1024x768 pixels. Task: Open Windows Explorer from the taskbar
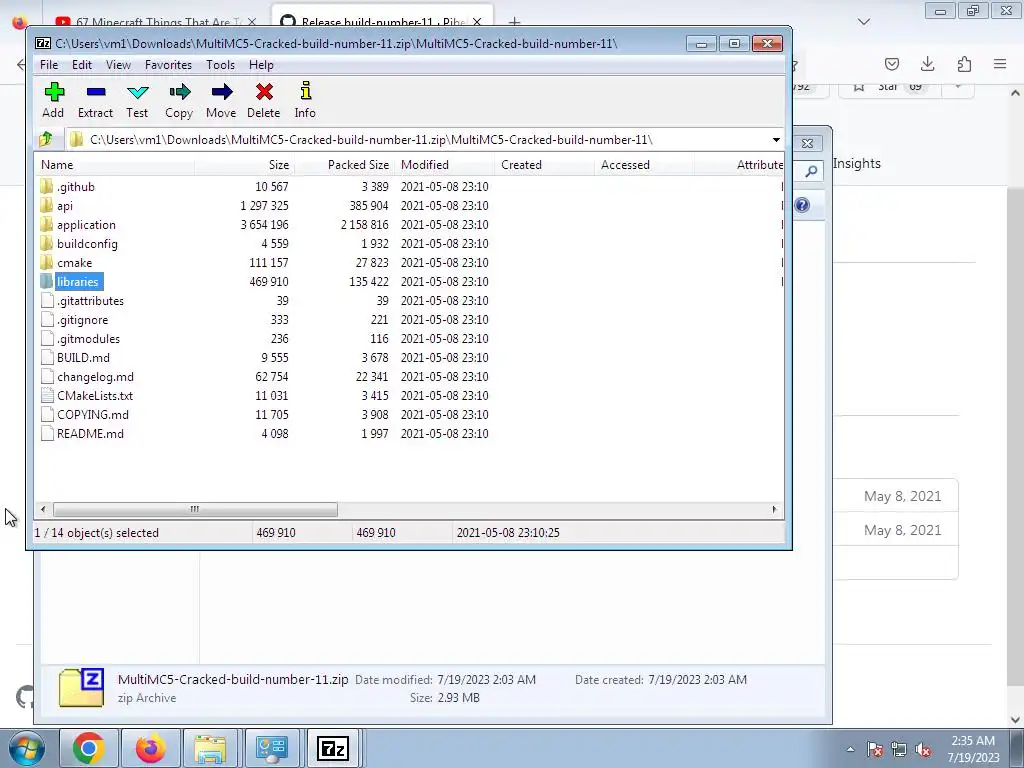(210, 748)
